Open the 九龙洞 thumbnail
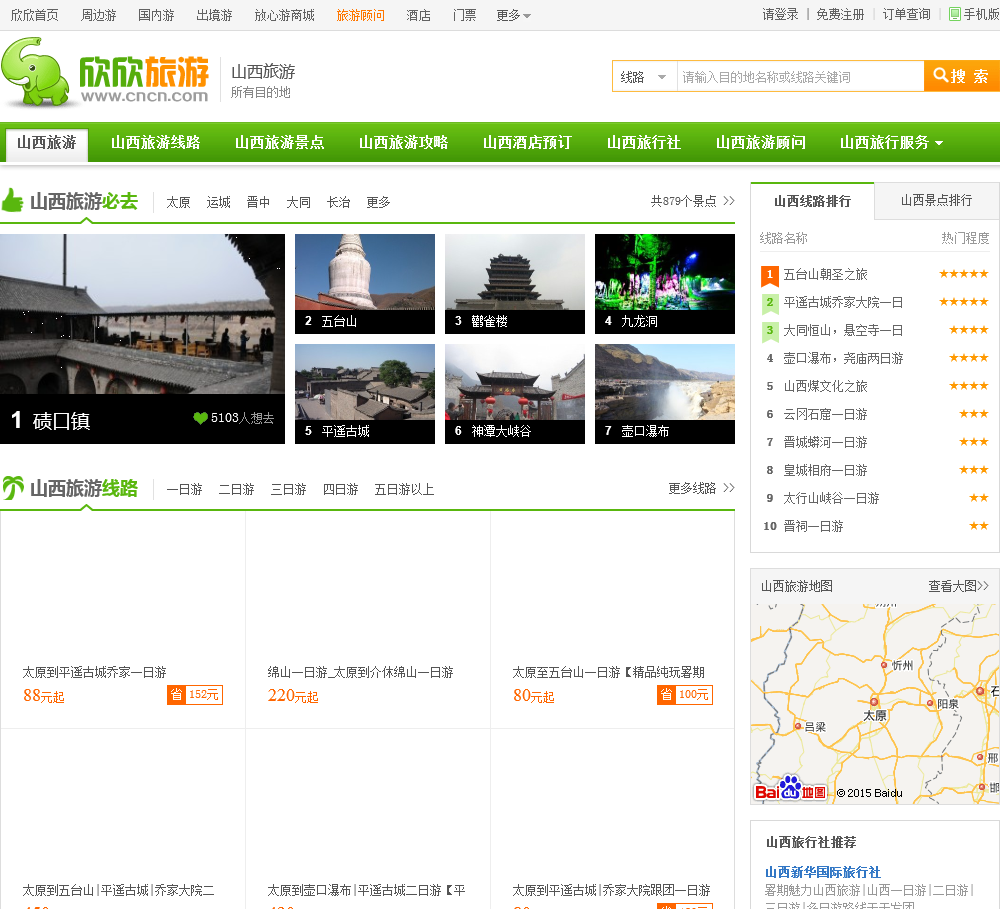Screen dimensions: 1000x909 [665, 284]
